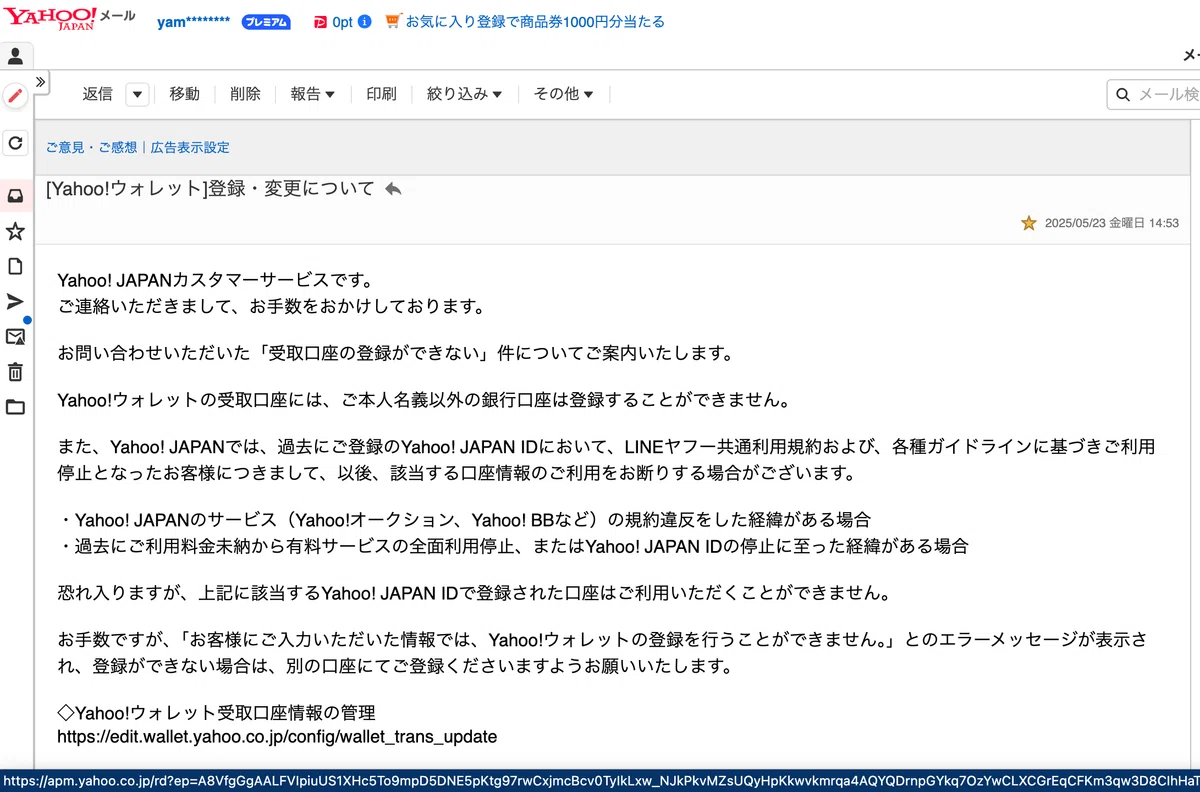This screenshot has height=792, width=1200.
Task: Click the shopping cart promo icon
Action: [x=393, y=21]
